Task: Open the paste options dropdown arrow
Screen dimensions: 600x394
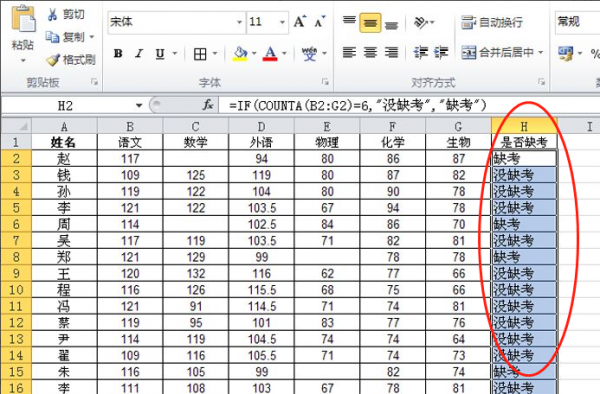Action: click(x=23, y=60)
